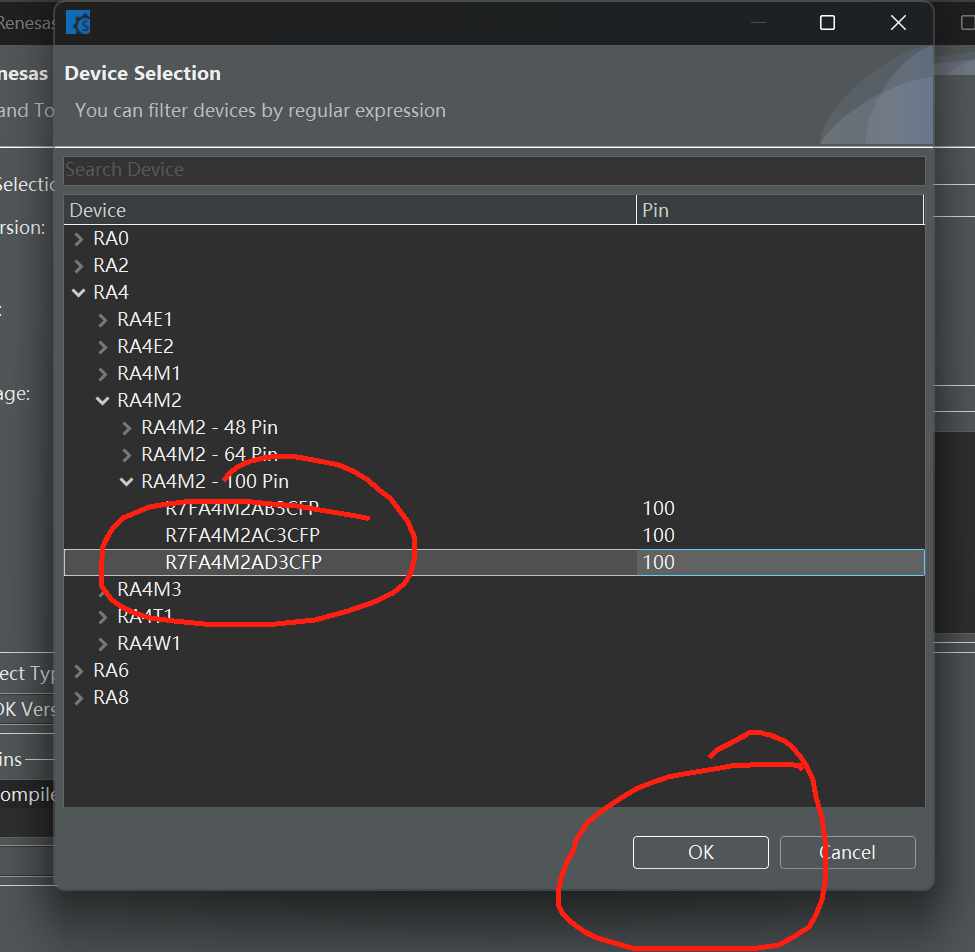975x952 pixels.
Task: Confirm selection with OK button
Action: 701,853
